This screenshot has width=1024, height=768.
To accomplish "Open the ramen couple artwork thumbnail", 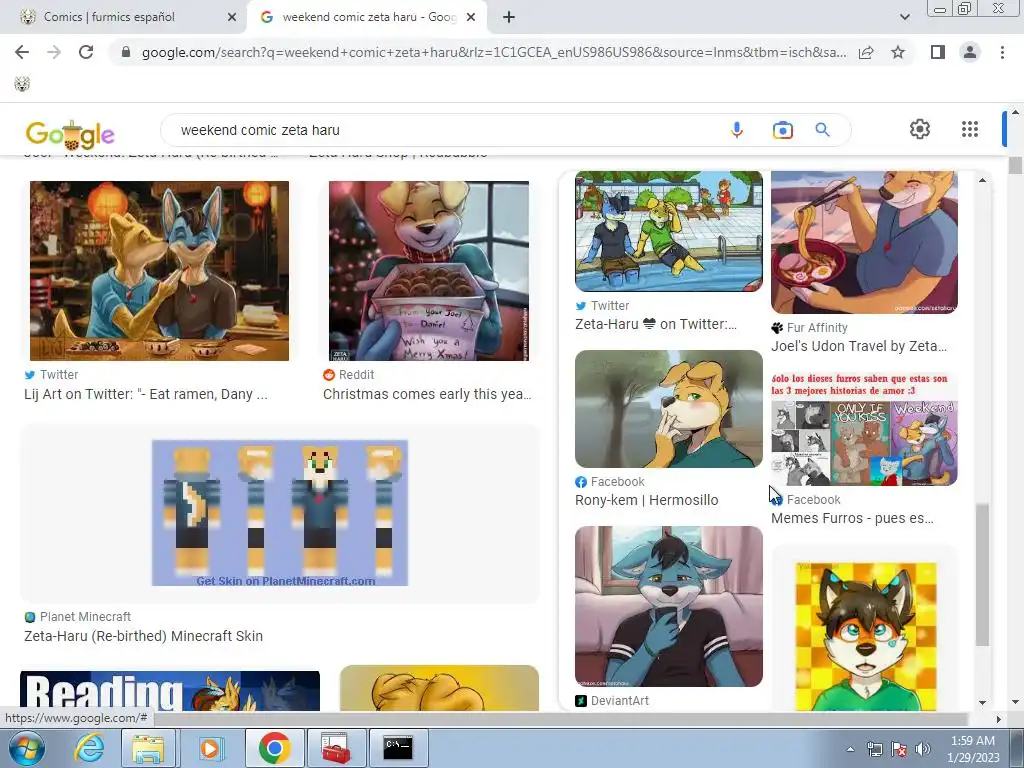I will [159, 271].
